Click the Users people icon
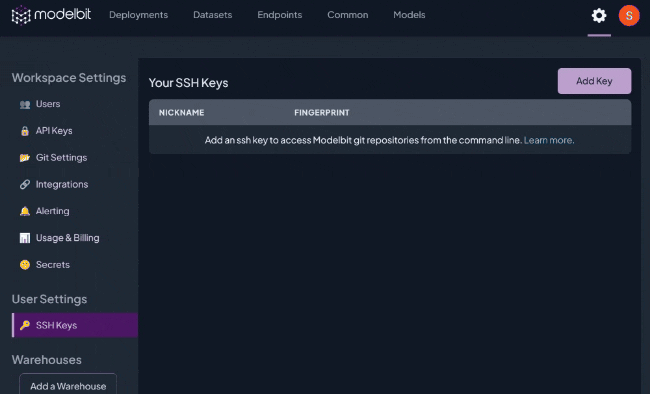This screenshot has width=650, height=394. pyautogui.click(x=25, y=105)
